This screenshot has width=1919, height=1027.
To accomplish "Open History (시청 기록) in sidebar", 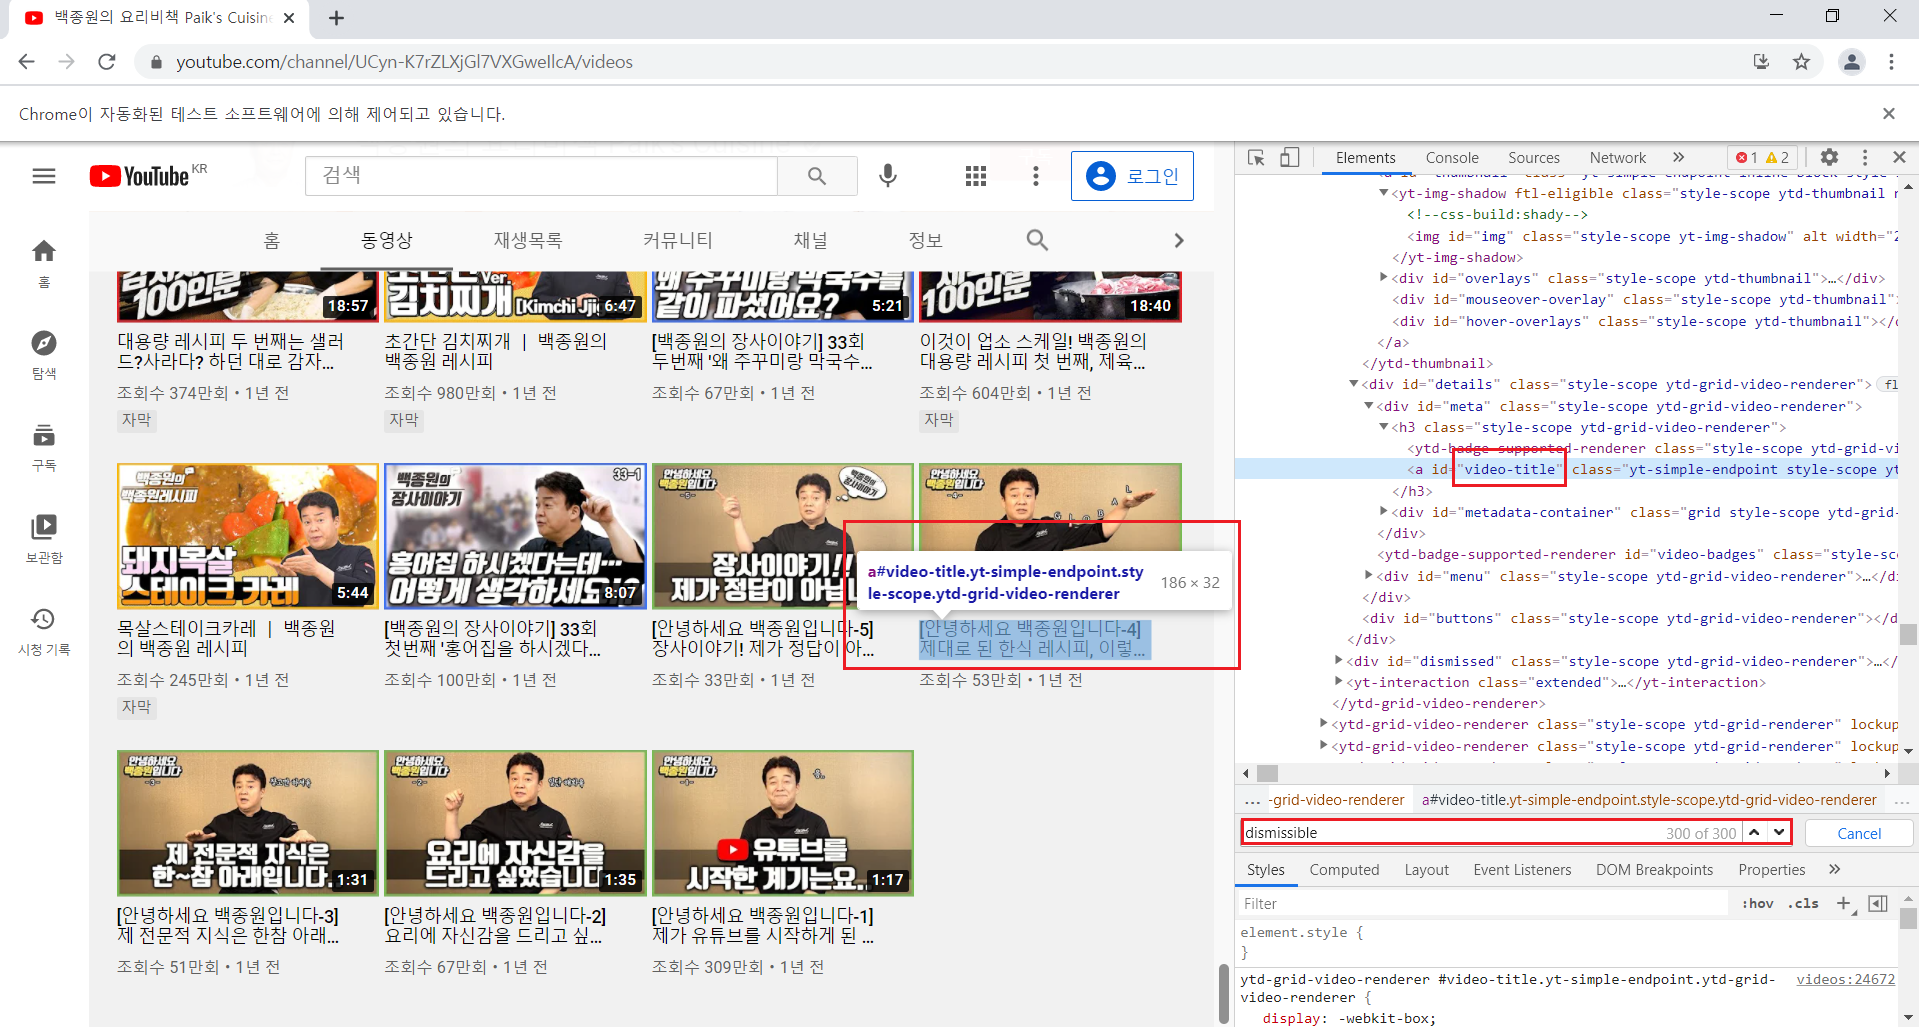I will 44,631.
